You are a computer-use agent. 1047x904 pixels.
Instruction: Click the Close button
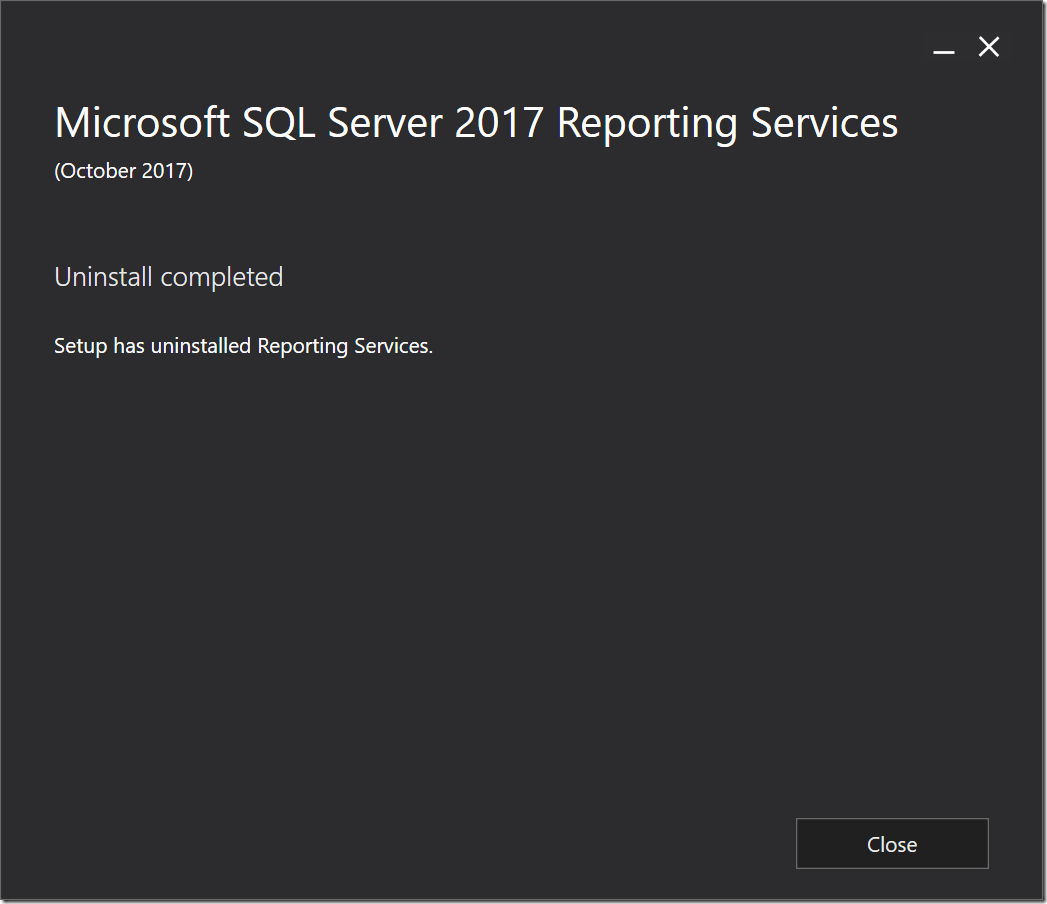[x=891, y=843]
